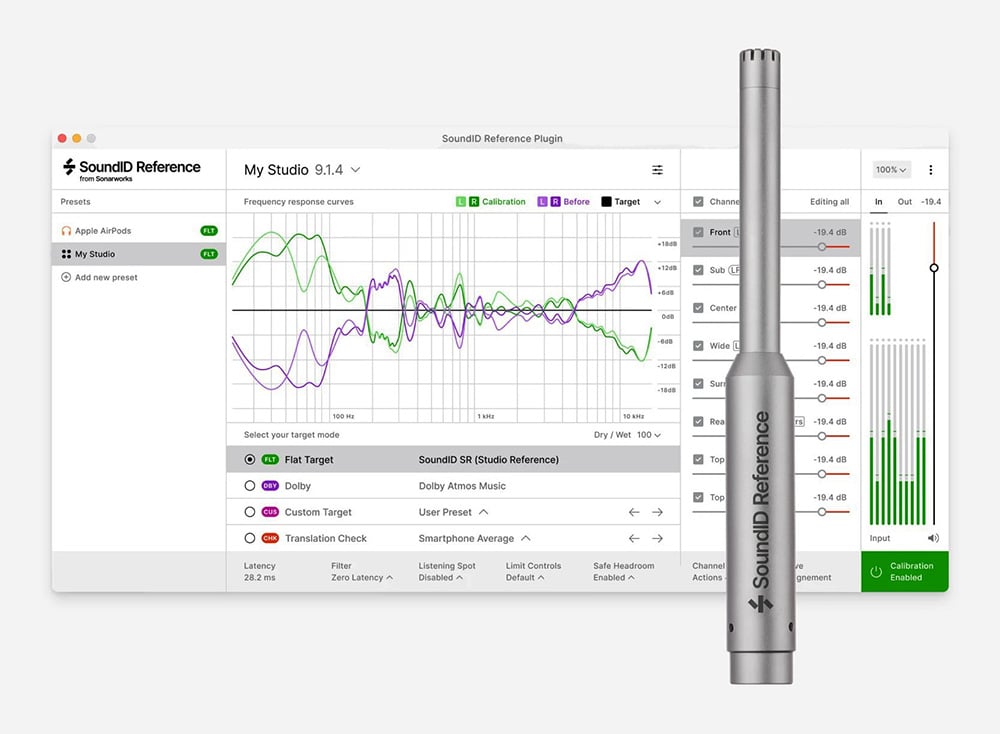Toggle the all-channels header checkbox
The image size is (1000, 734).
pyautogui.click(x=698, y=202)
